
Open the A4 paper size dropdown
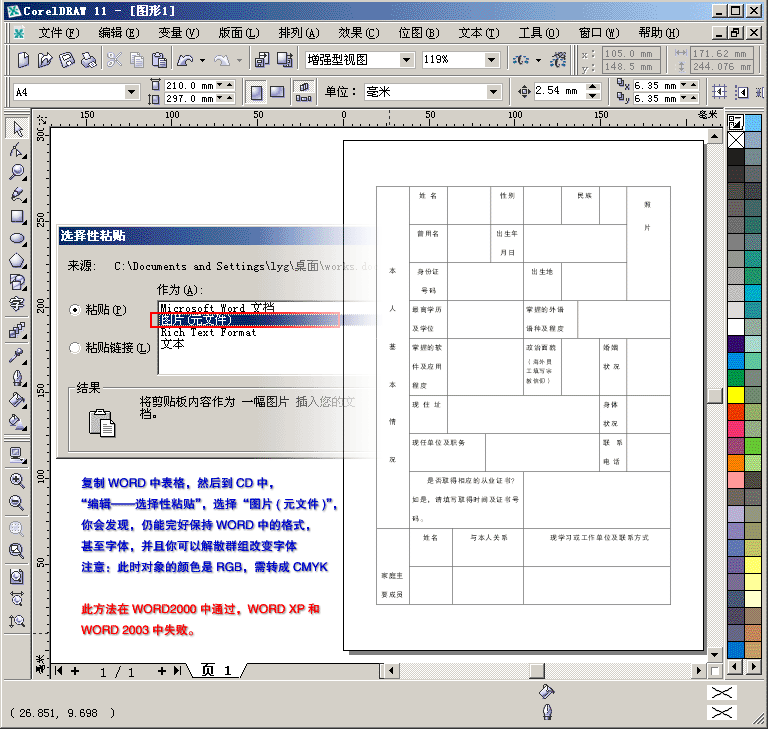click(131, 92)
